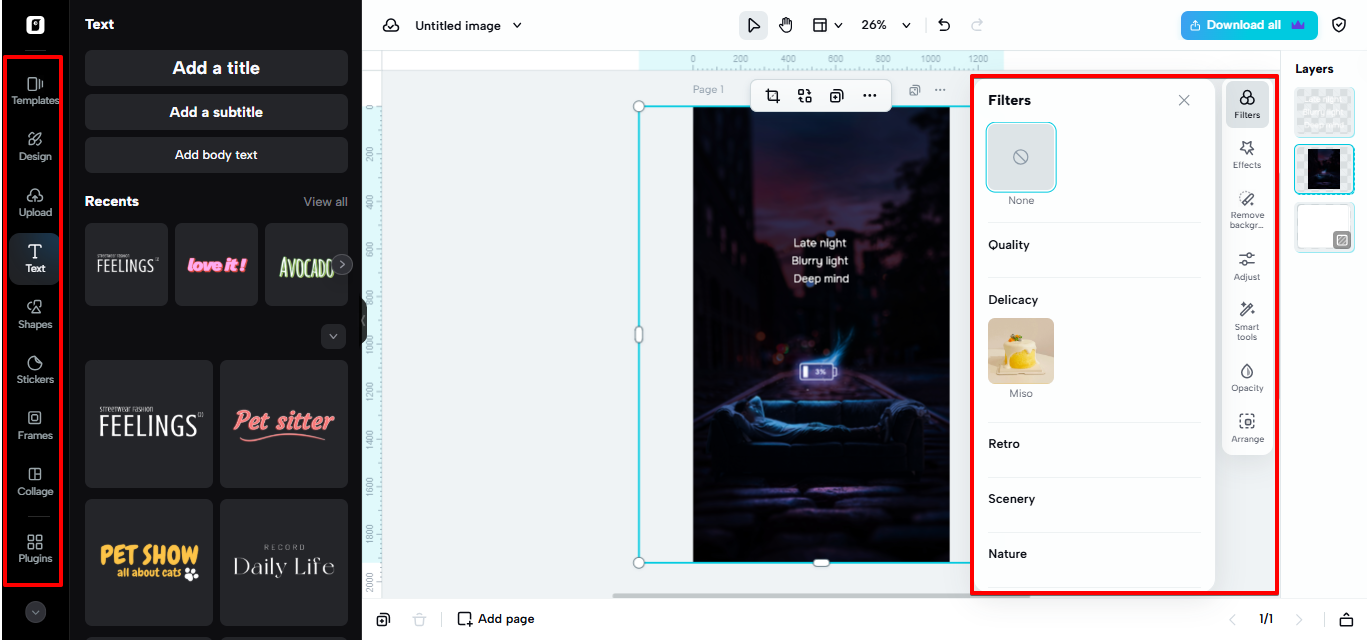Image resolution: width=1367 pixels, height=640 pixels.
Task: Select the Opacity tool
Action: pyautogui.click(x=1247, y=378)
